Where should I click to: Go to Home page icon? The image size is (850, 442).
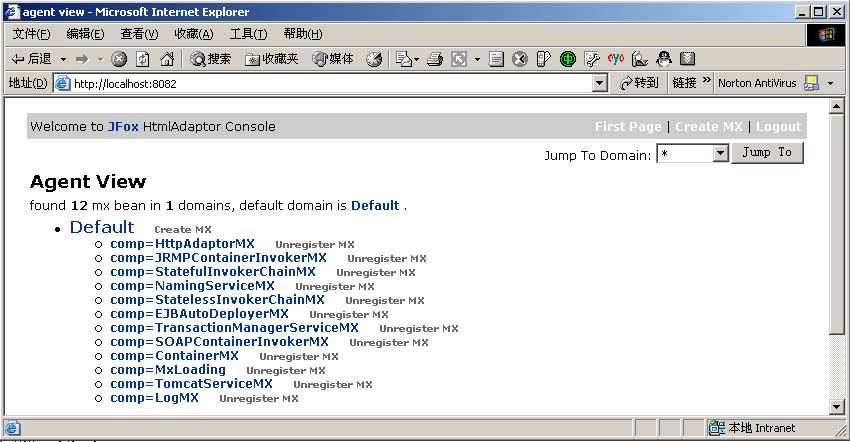coord(167,59)
